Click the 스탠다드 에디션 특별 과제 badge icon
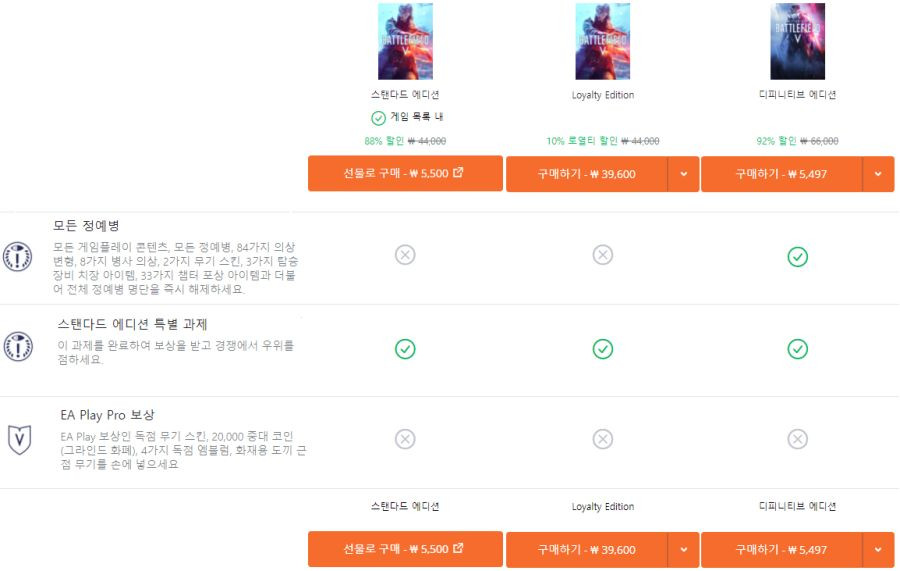Screen dimensions: 900x571 [18, 346]
